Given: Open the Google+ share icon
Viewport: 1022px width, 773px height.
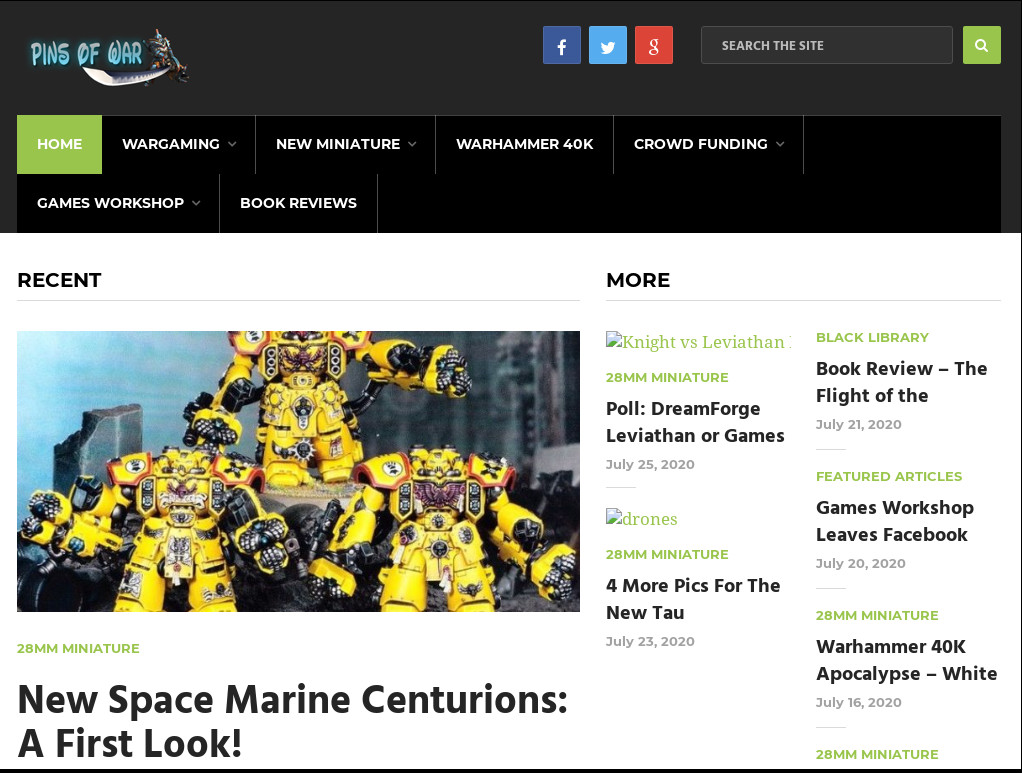Looking at the screenshot, I should [653, 44].
